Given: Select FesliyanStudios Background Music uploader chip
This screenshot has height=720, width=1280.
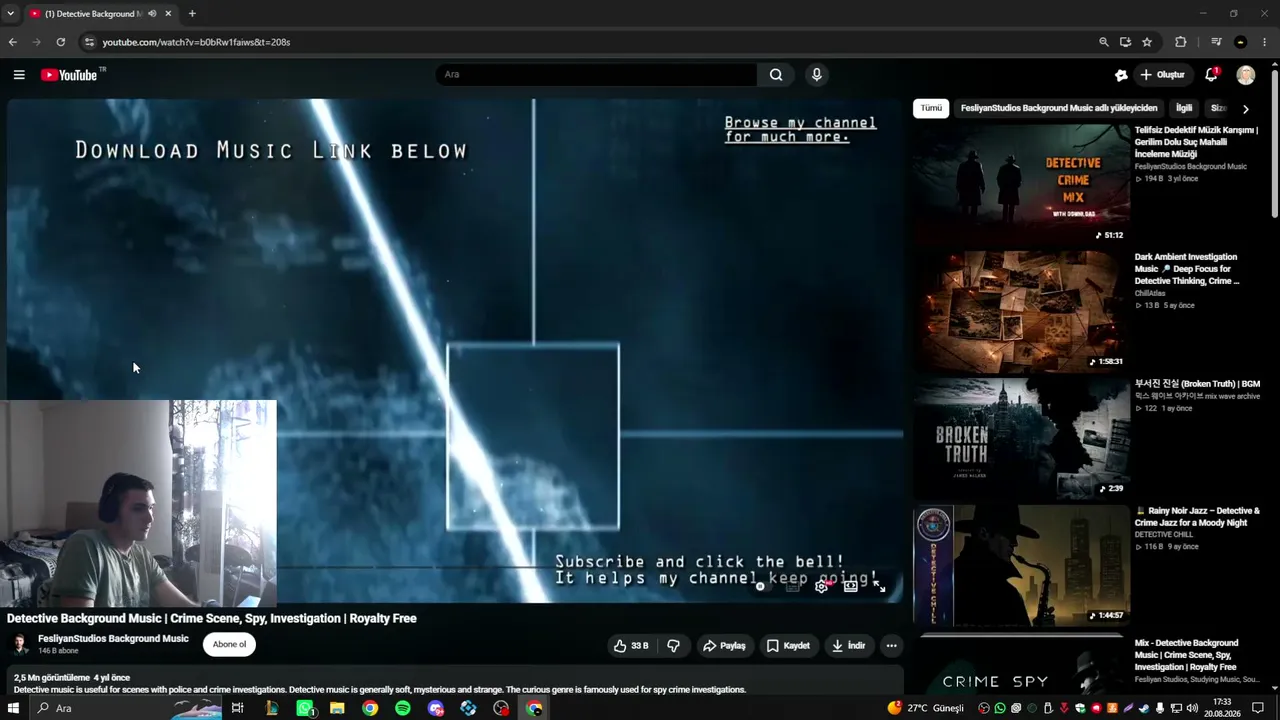Looking at the screenshot, I should pos(1059,108).
